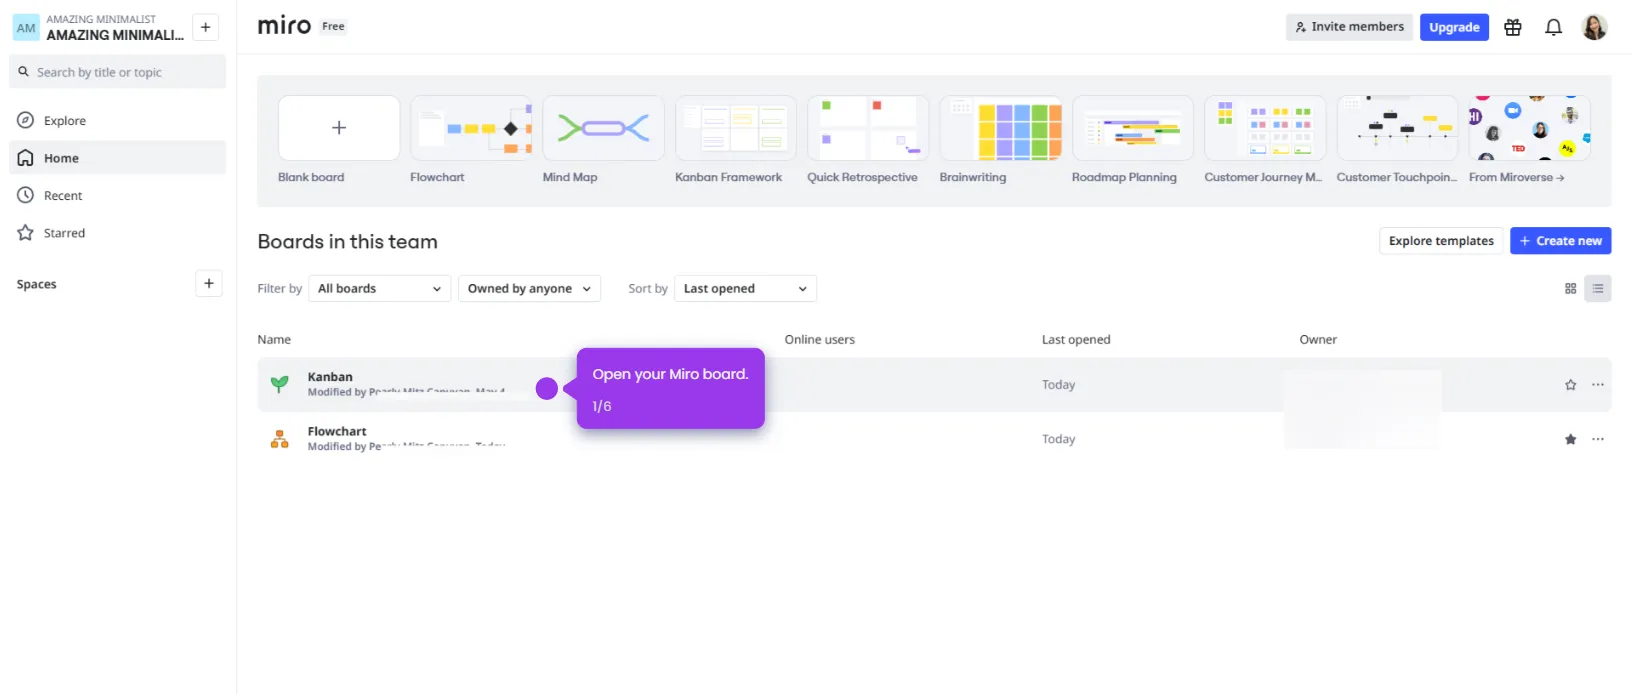Select the Roadmap Planning template thumbnail

[1133, 128]
